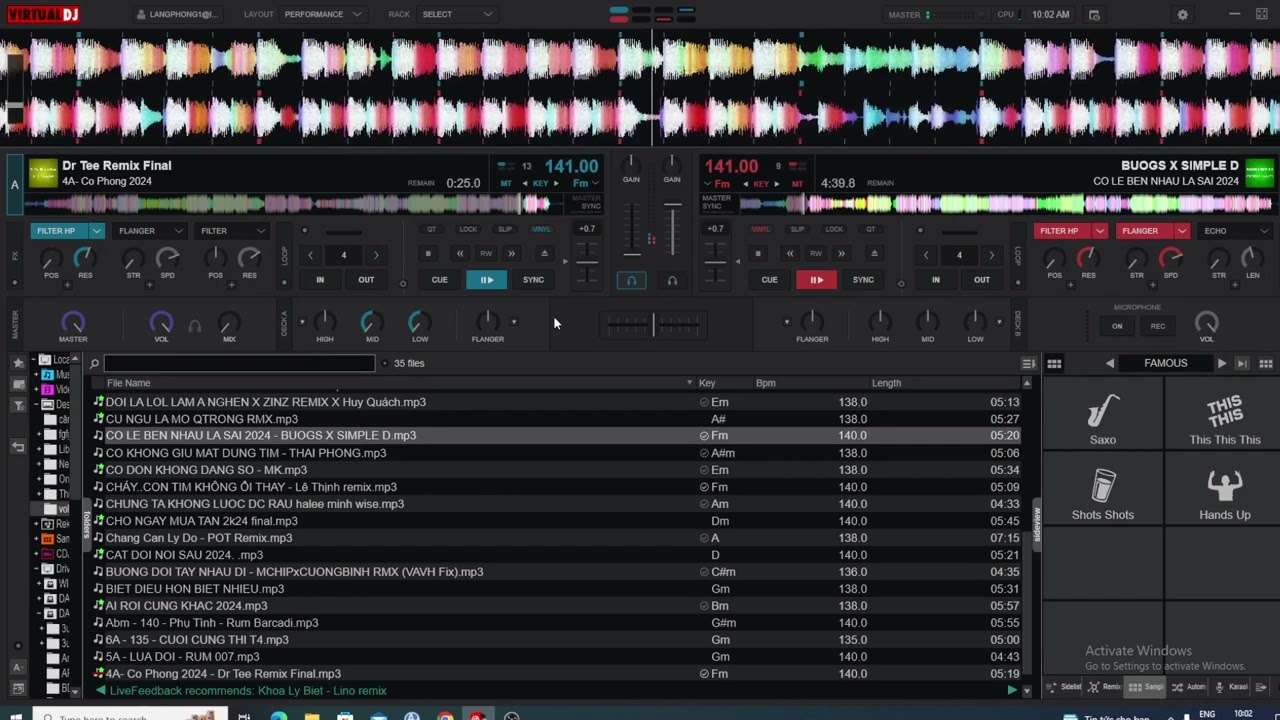The height and width of the screenshot is (720, 1280).
Task: Toggle VINYL mode on deck A
Action: [541, 229]
